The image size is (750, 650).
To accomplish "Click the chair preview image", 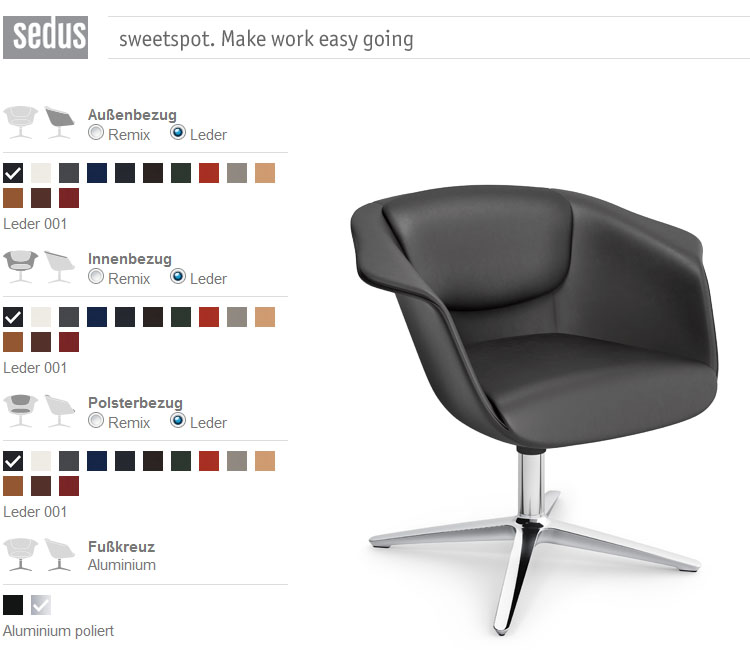I will [x=534, y=409].
